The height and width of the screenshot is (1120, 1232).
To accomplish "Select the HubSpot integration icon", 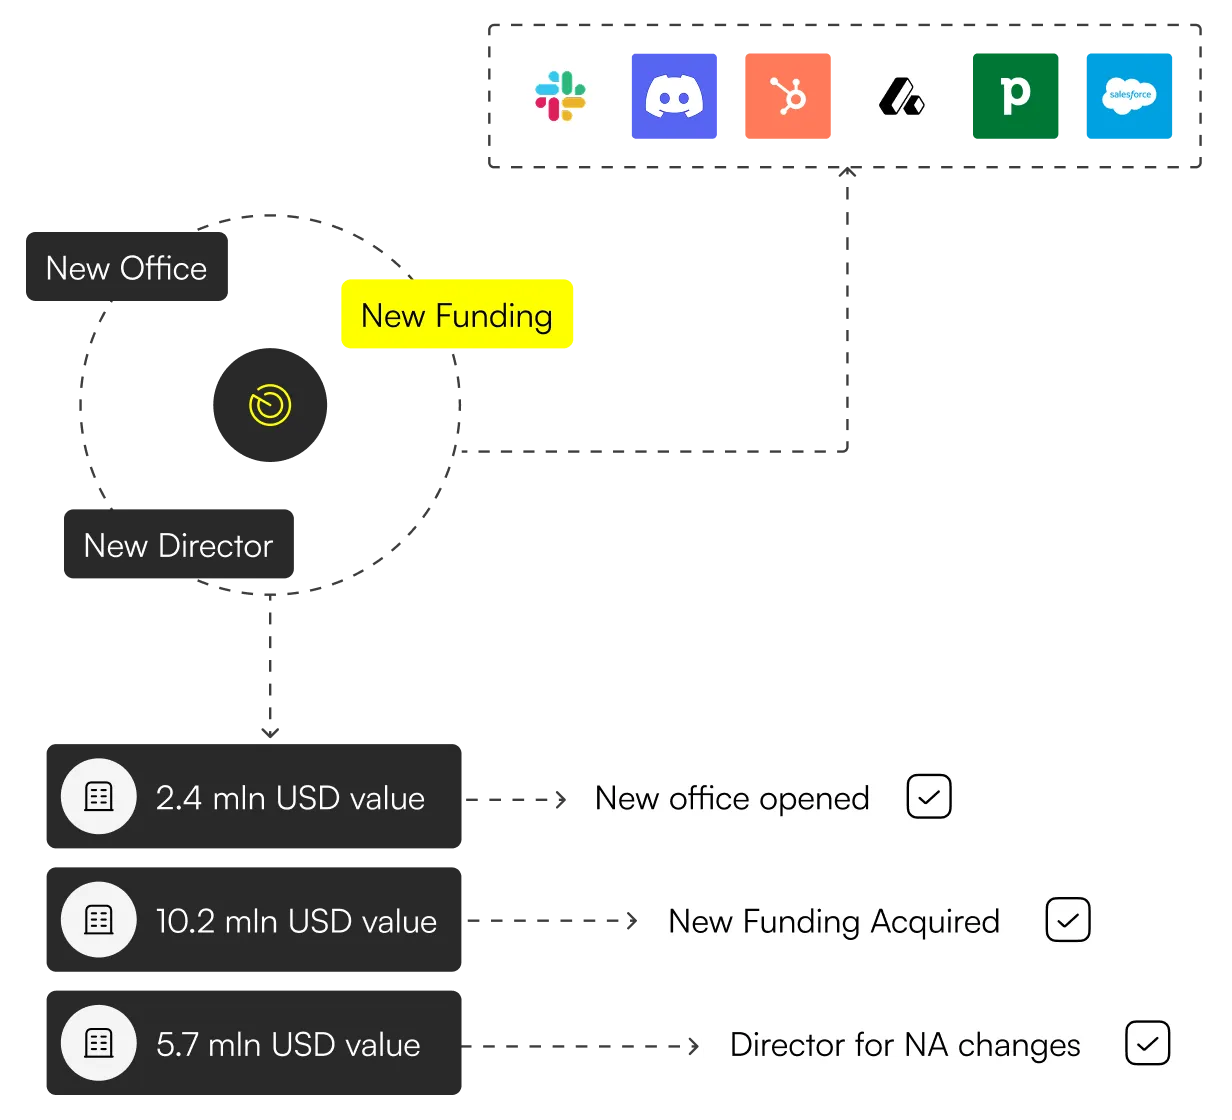I will [788, 96].
